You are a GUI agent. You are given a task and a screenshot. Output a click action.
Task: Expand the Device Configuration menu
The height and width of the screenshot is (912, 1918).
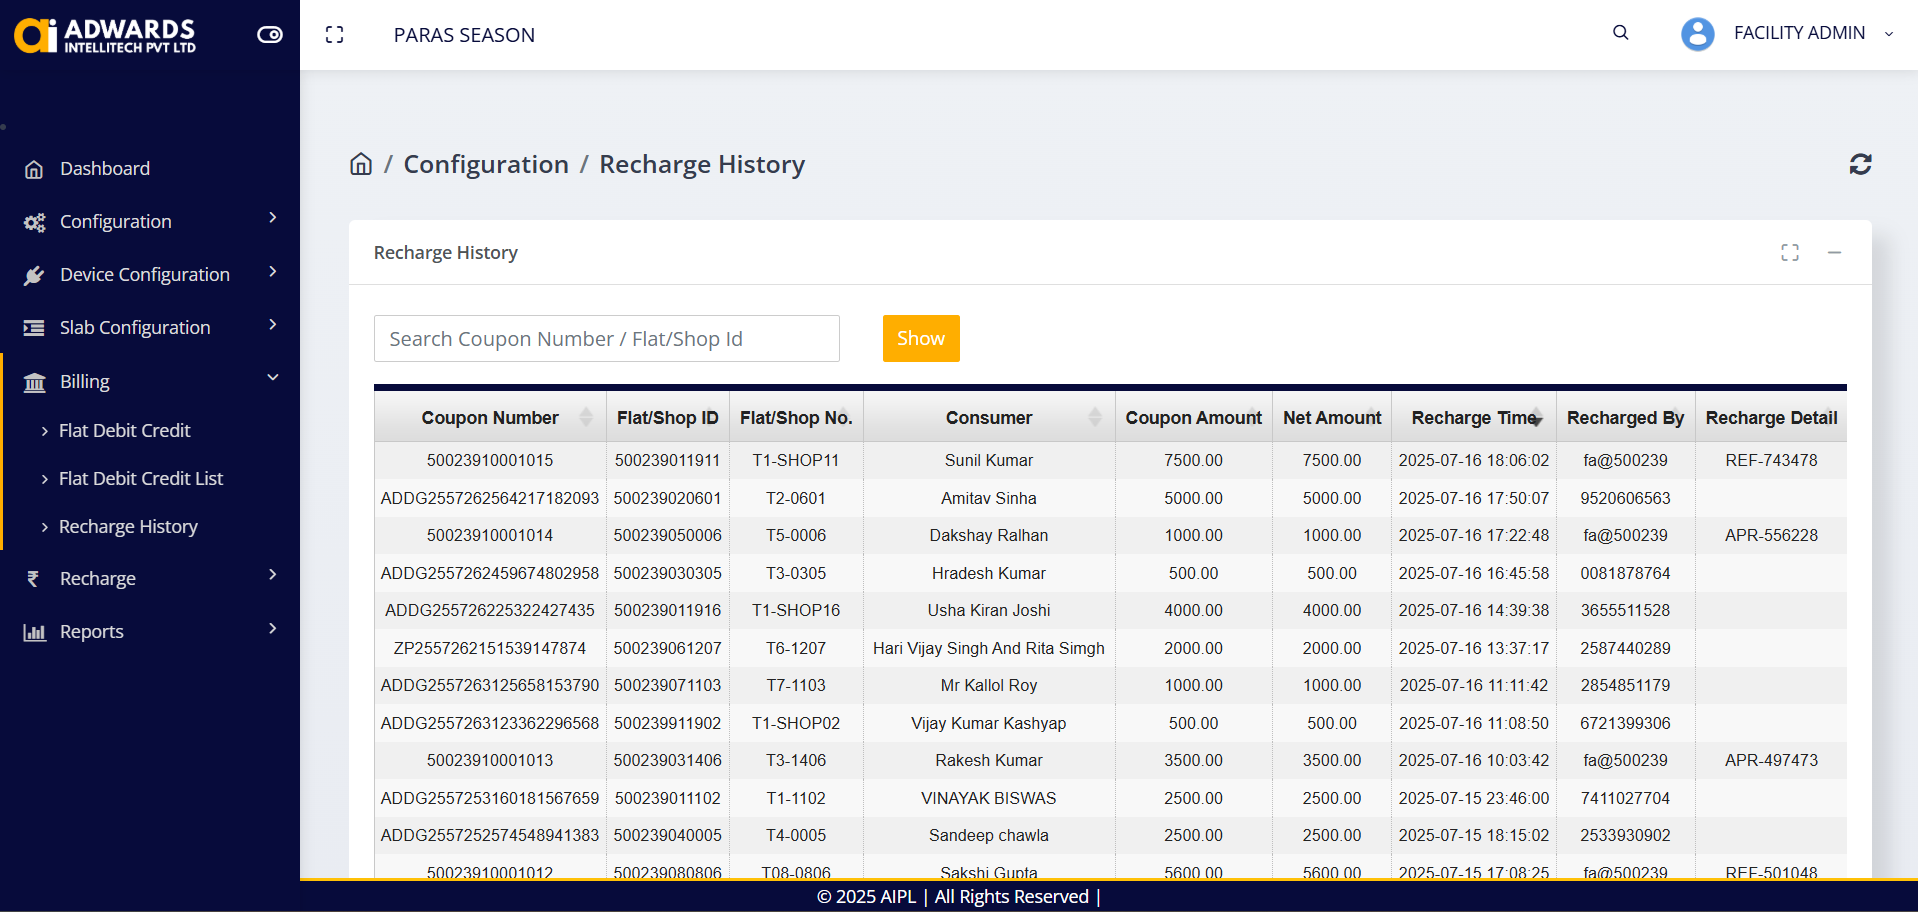tap(145, 275)
